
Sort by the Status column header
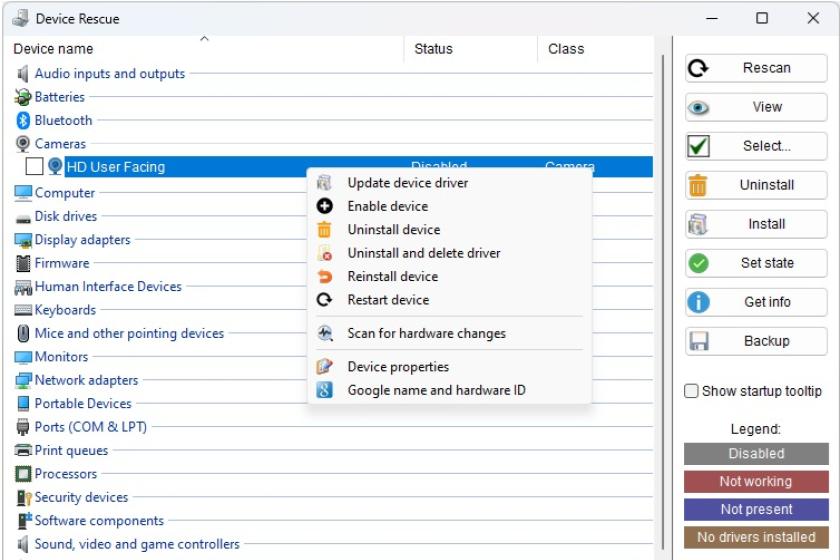click(471, 49)
